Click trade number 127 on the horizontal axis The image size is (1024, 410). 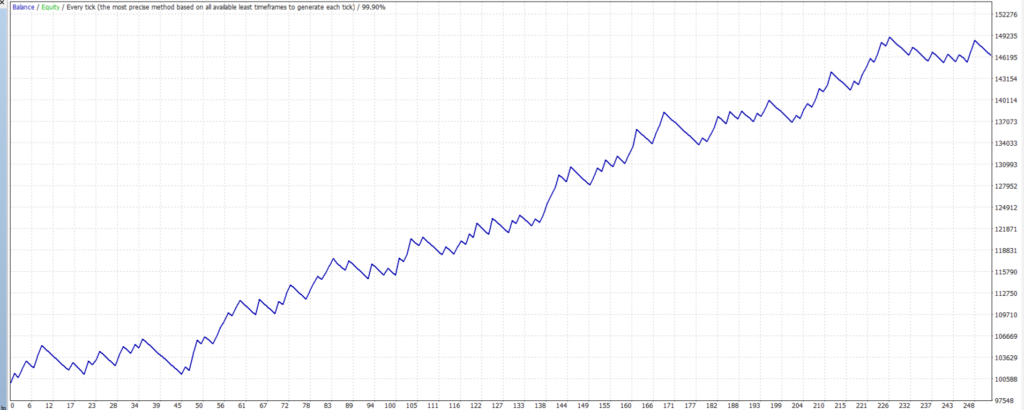(497, 405)
